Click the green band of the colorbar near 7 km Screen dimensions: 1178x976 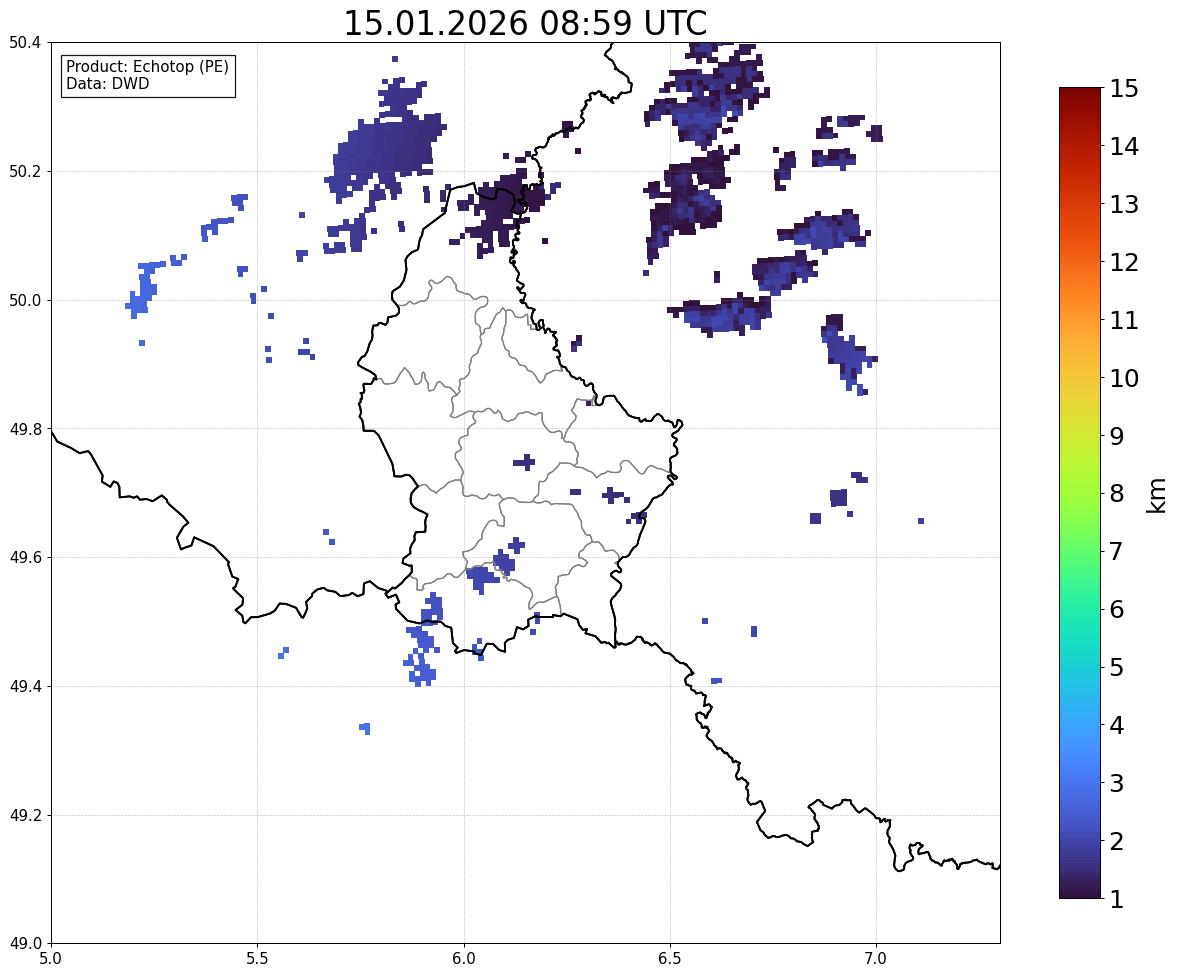[x=1080, y=551]
